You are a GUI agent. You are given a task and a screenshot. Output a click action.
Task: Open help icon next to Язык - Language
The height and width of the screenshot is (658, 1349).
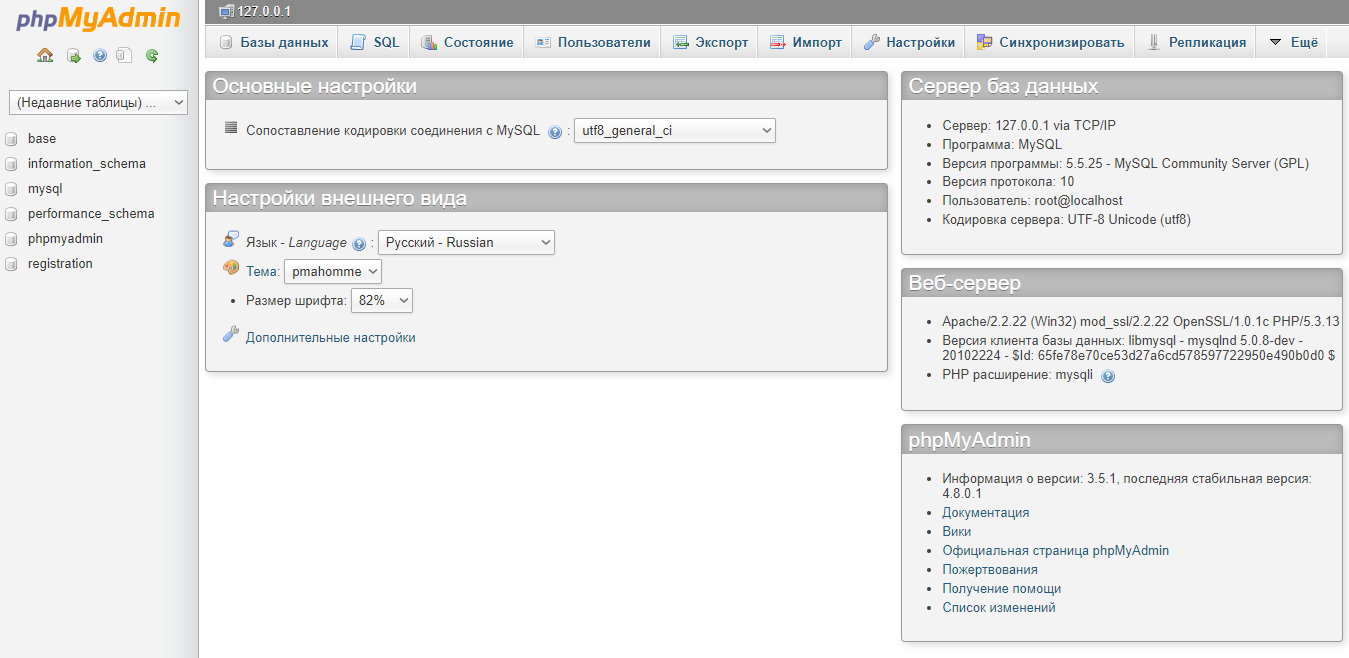[359, 244]
